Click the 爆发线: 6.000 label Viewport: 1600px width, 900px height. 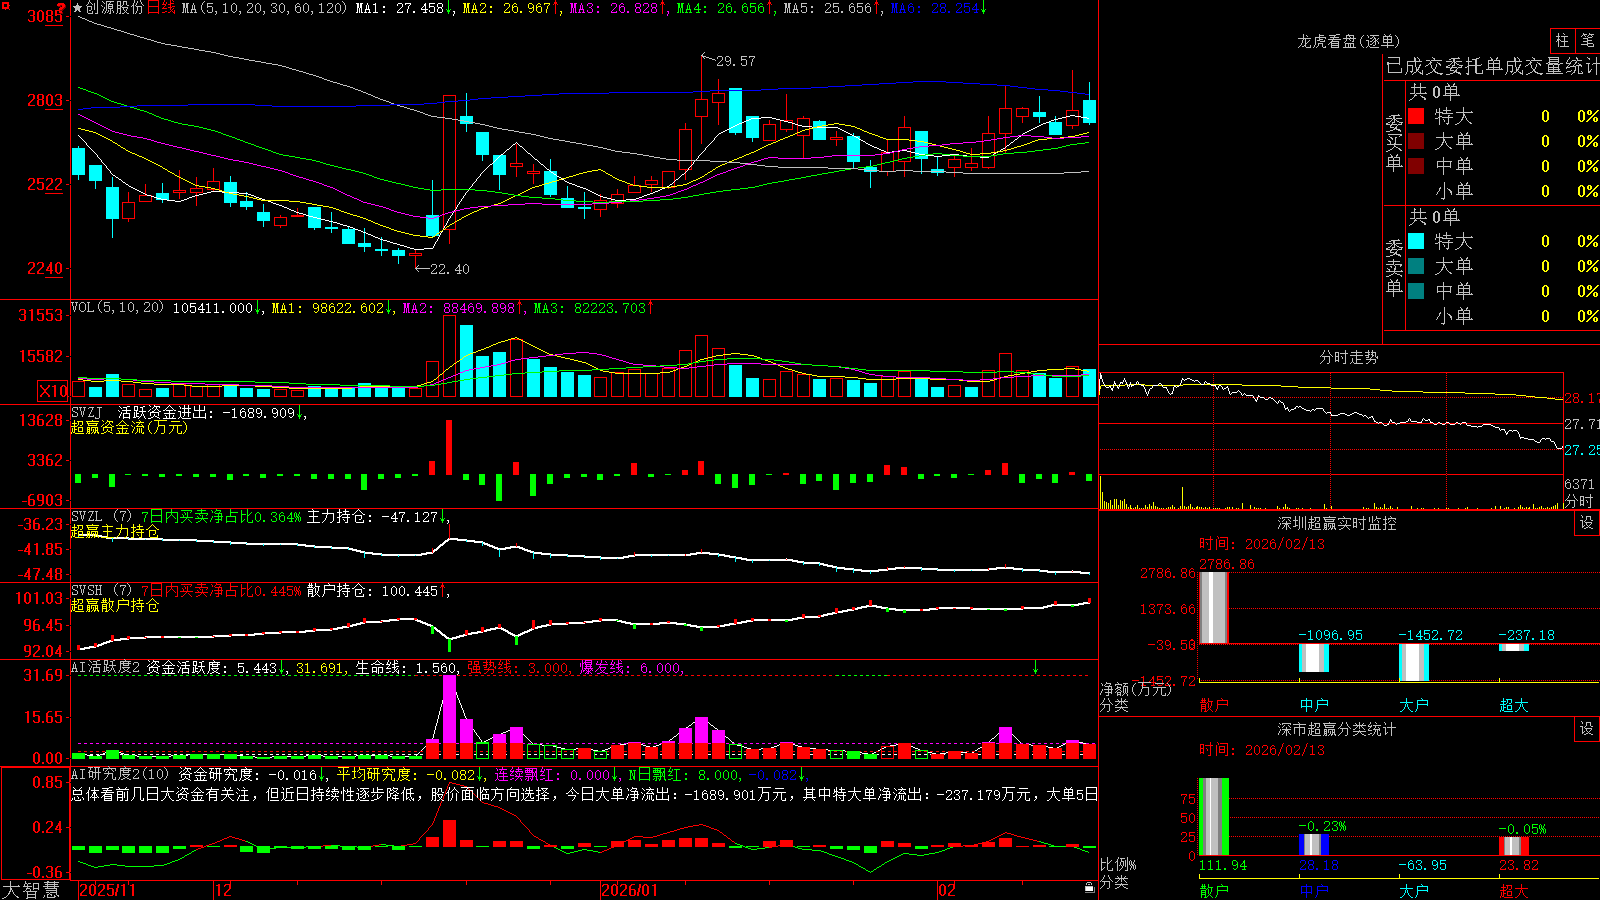click(x=630, y=668)
